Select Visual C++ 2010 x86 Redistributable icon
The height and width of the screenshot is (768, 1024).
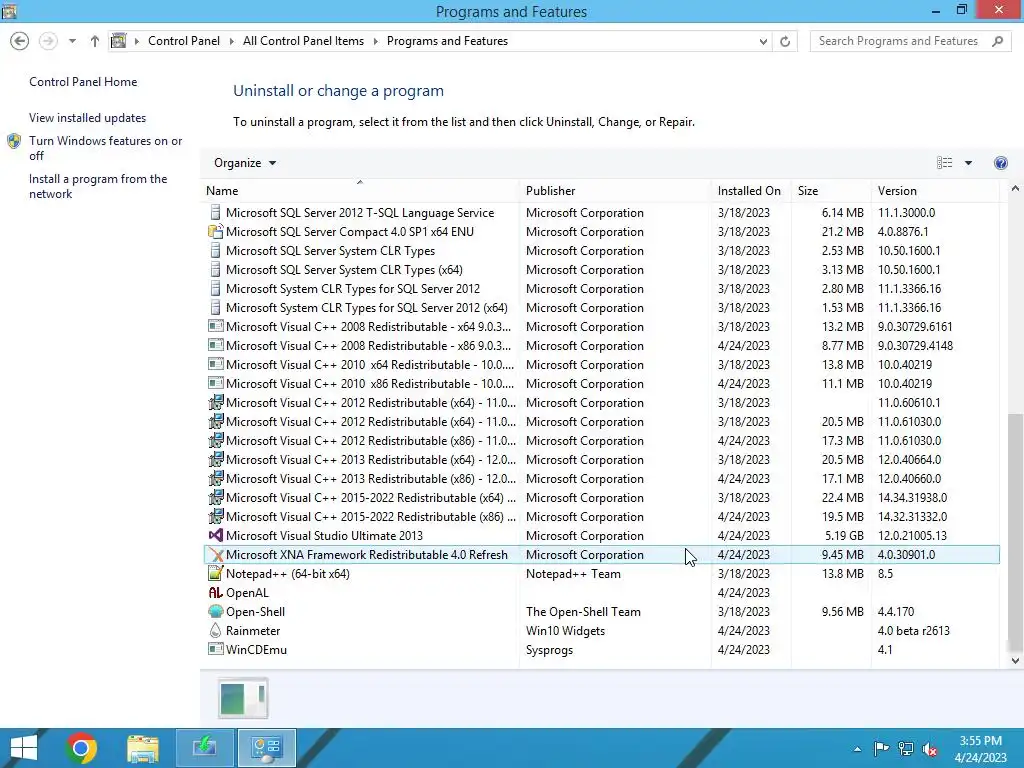tap(216, 383)
